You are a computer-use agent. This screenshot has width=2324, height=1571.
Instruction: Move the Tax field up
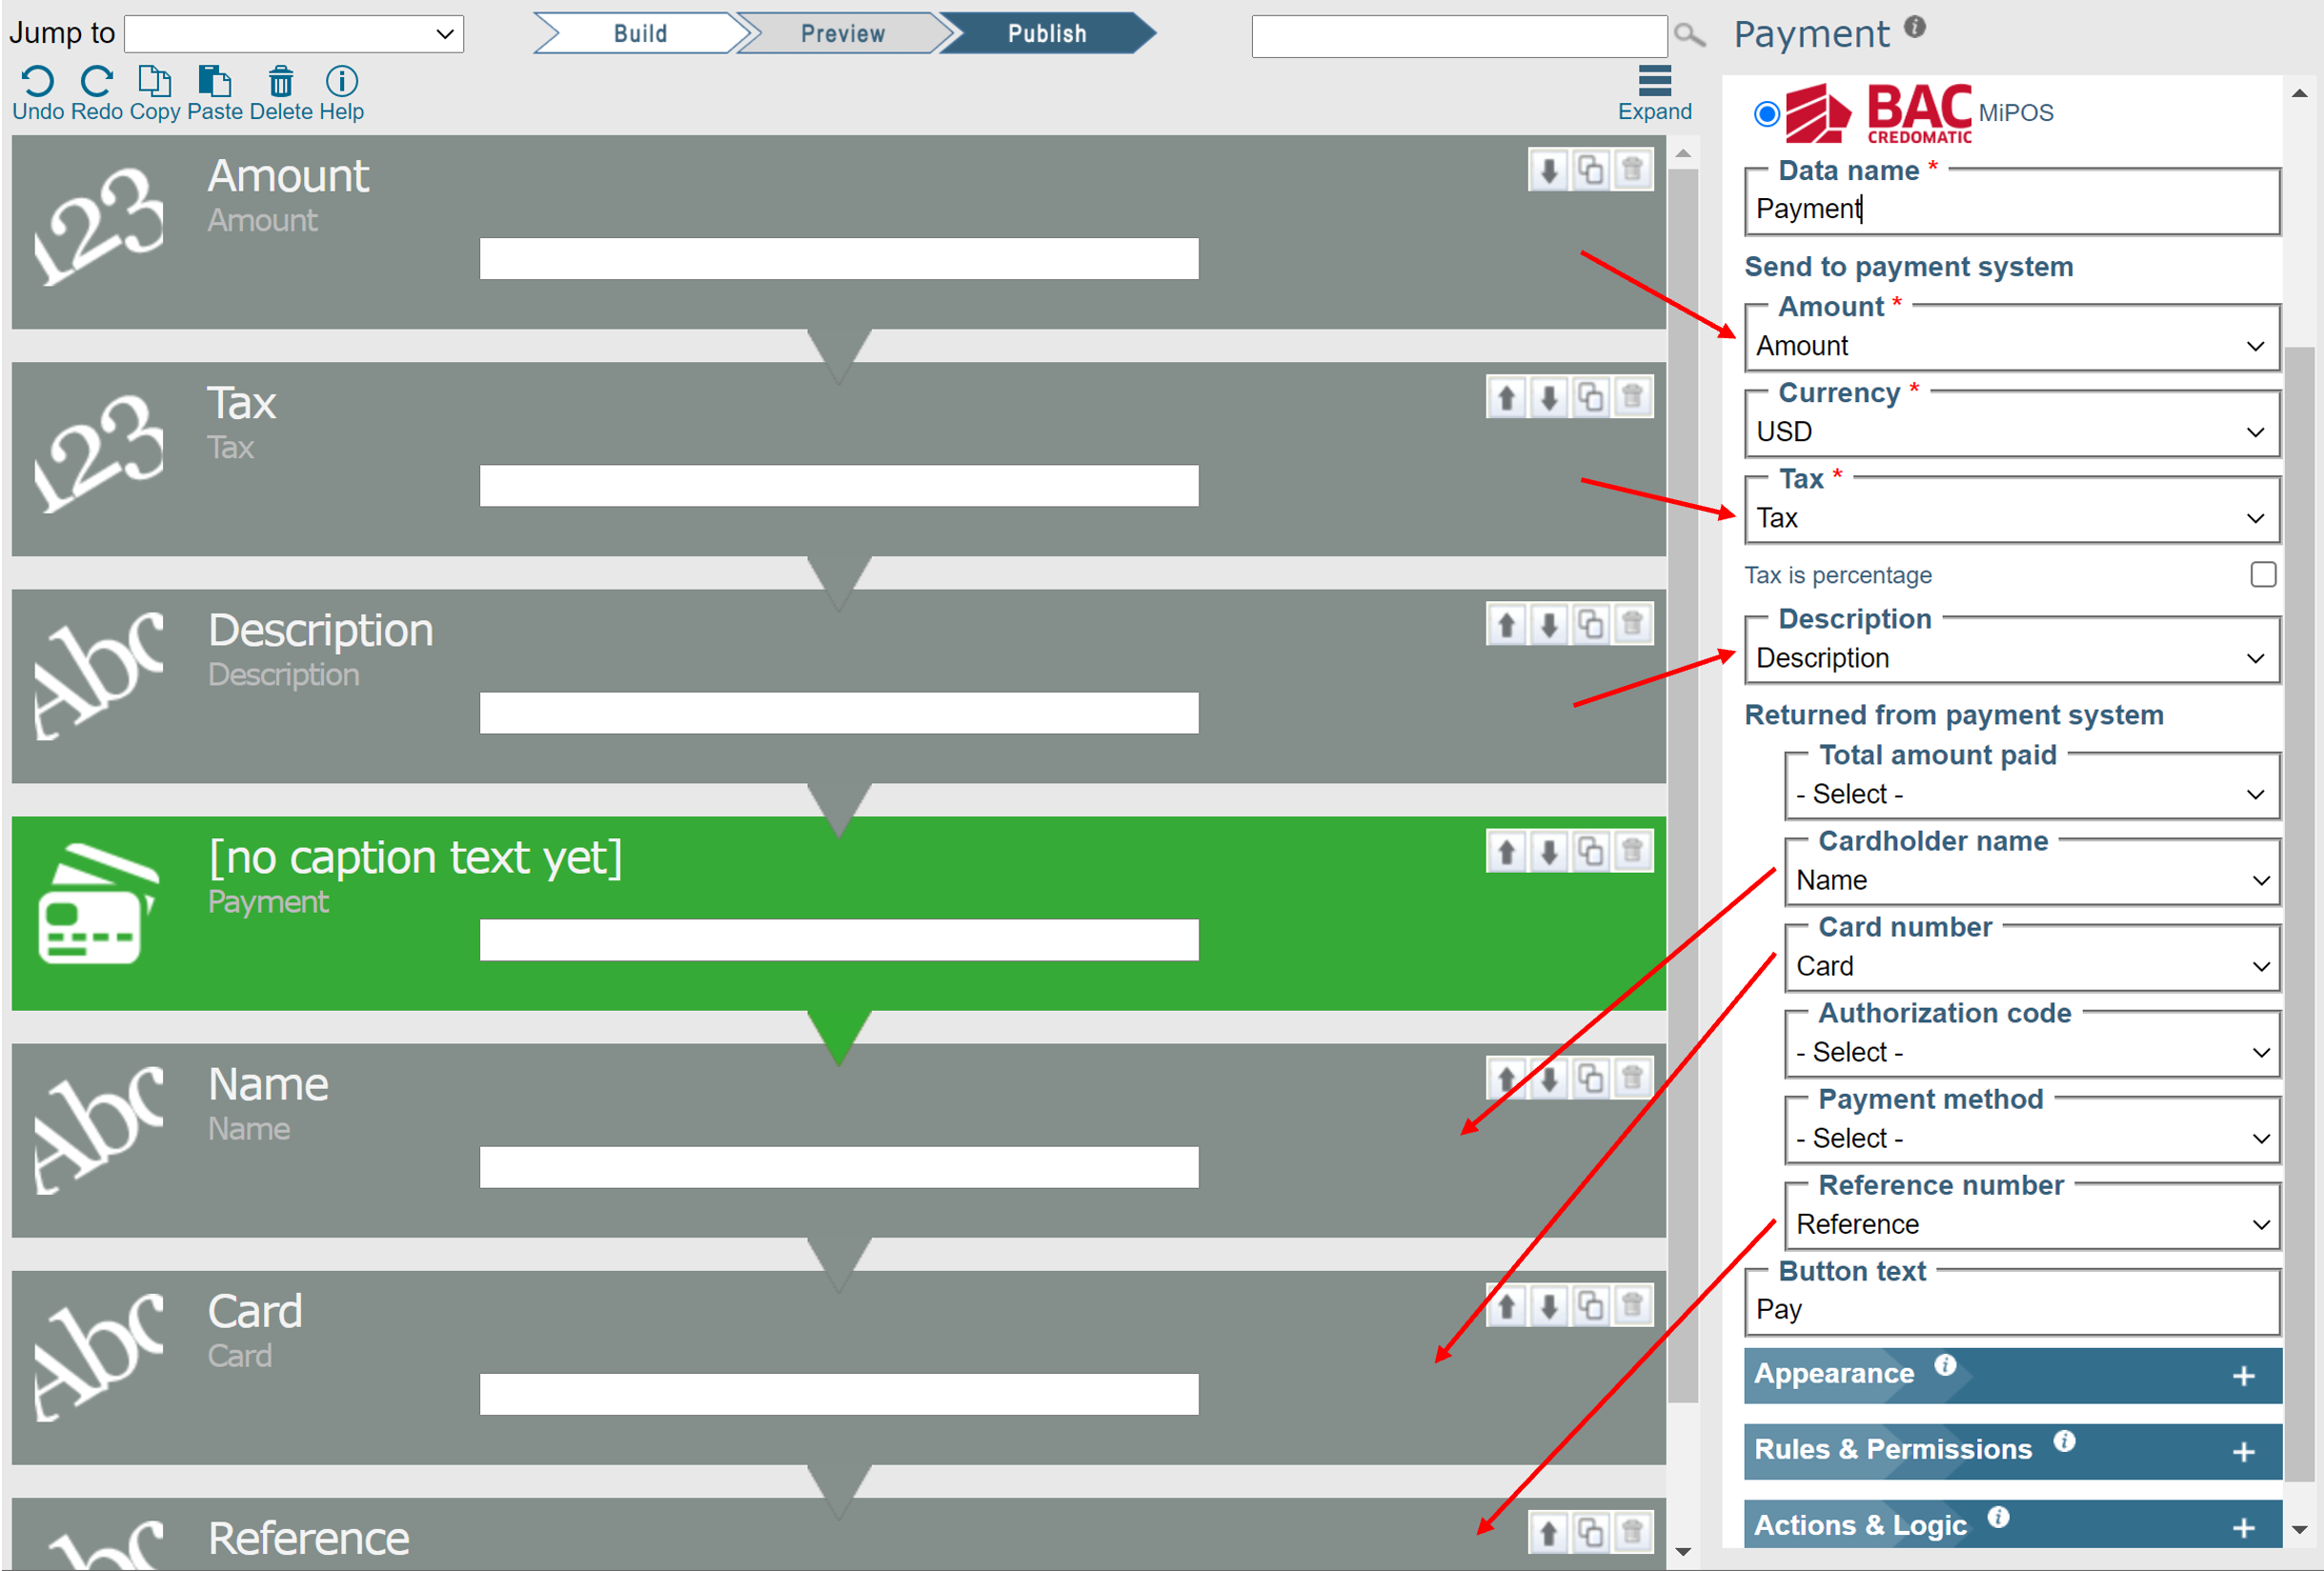tap(1507, 398)
